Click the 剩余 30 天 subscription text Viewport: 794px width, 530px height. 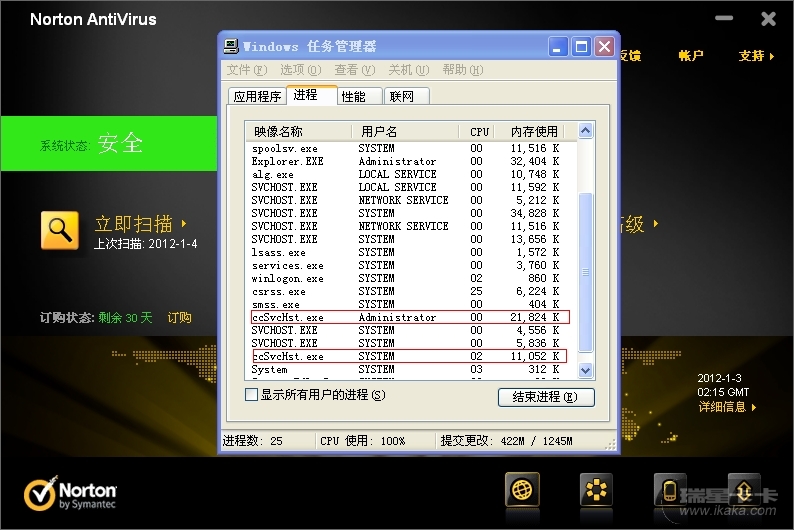click(125, 317)
